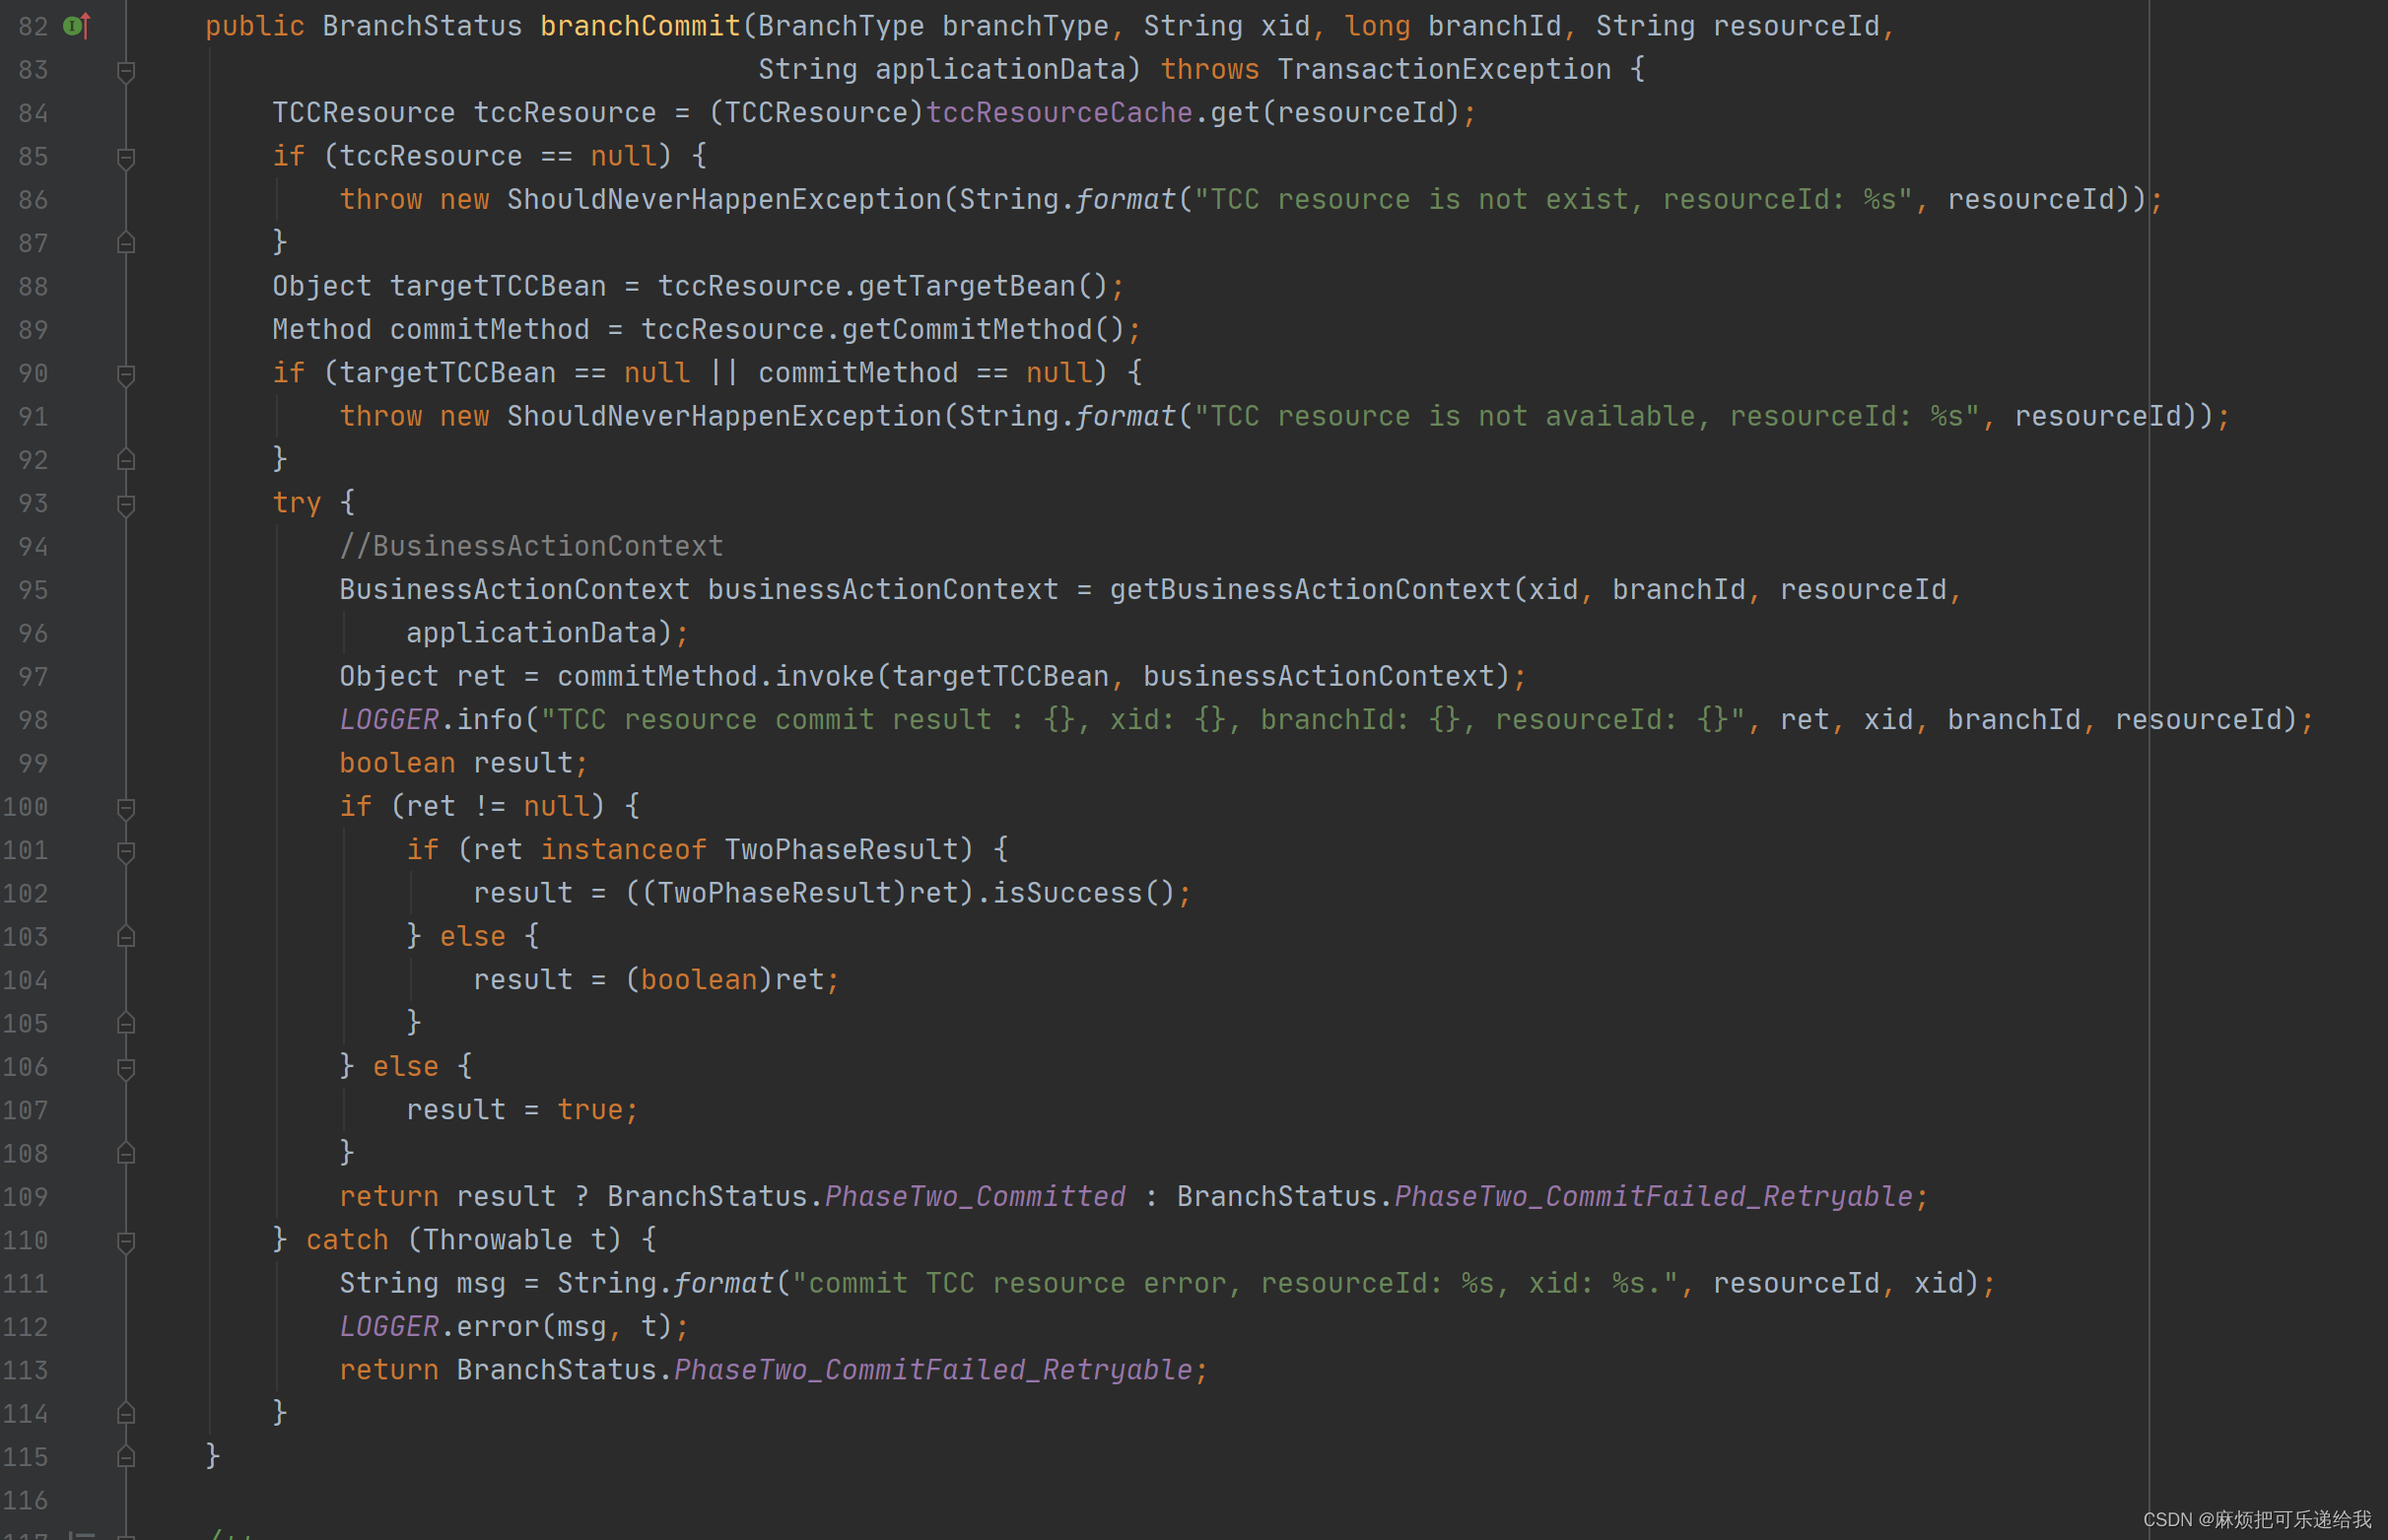2388x1540 pixels.
Task: Click the //BusinessActionContext comment
Action: [531, 546]
